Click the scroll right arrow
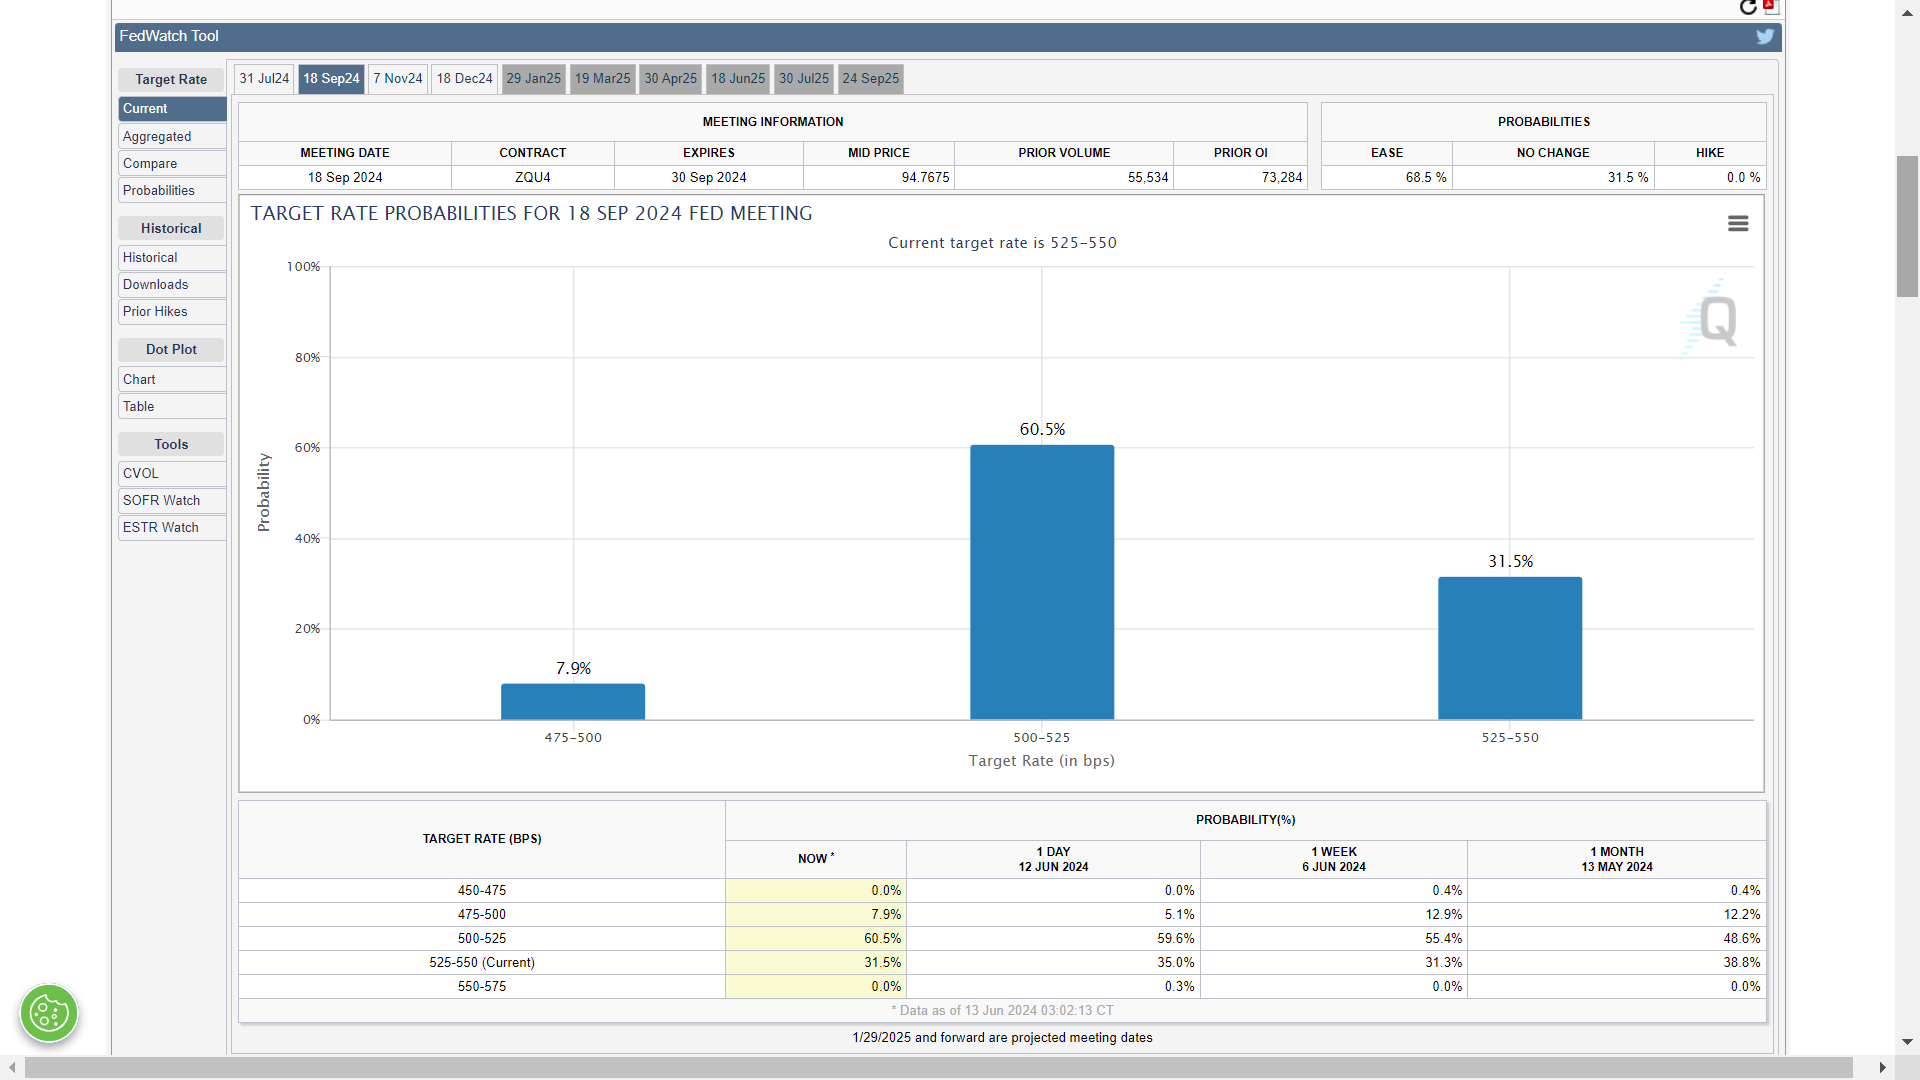Viewport: 1920px width, 1080px height. 1883,1068
